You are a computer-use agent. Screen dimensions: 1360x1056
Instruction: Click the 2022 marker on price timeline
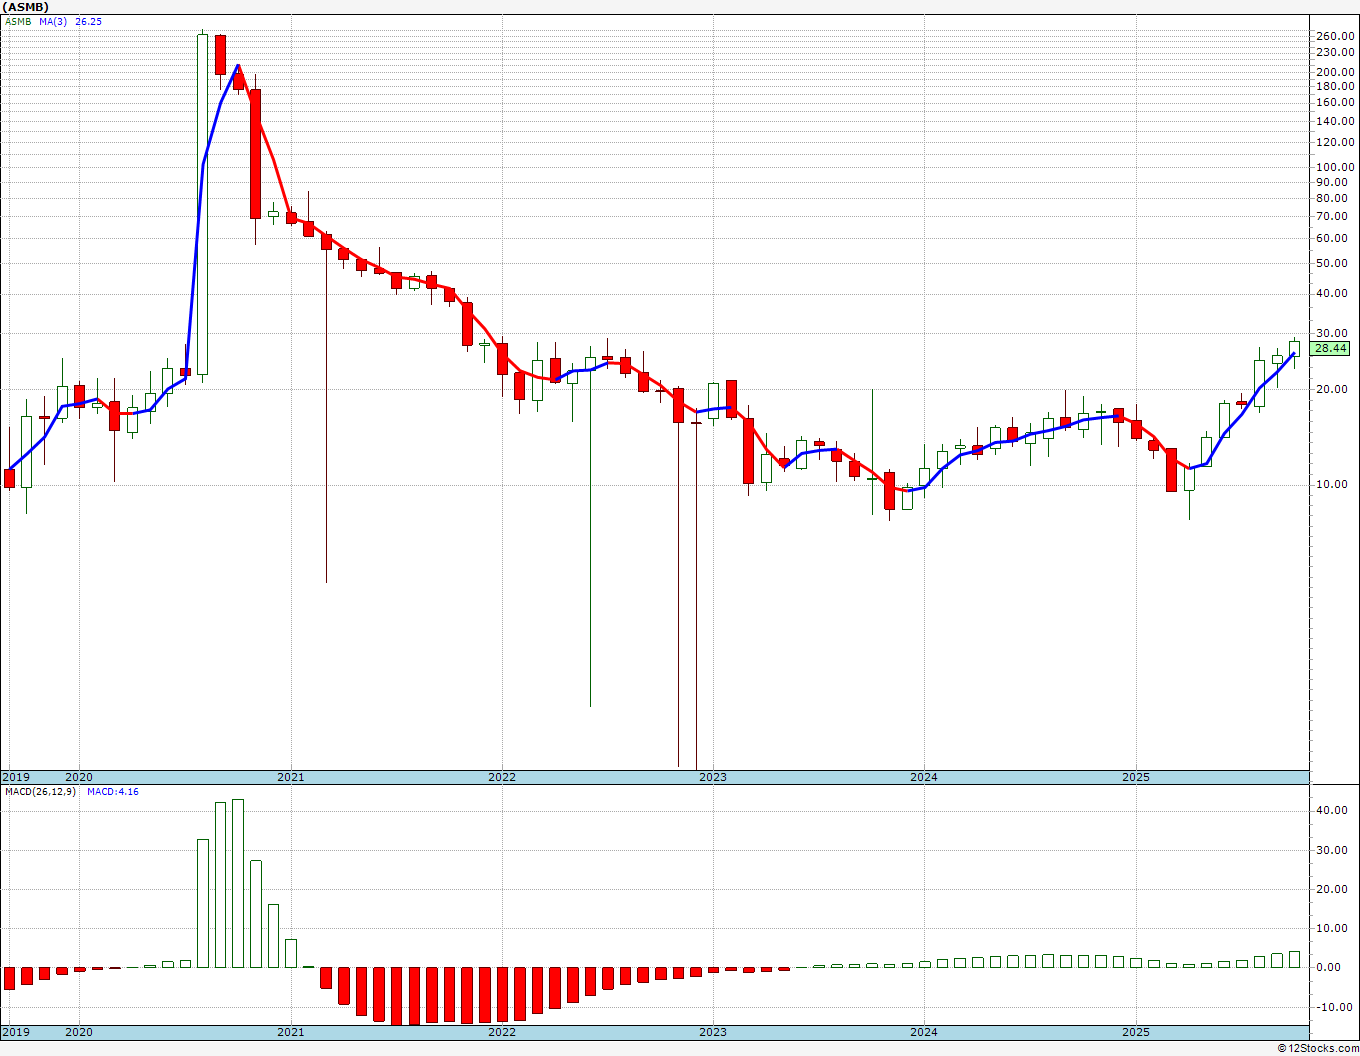pos(501,777)
